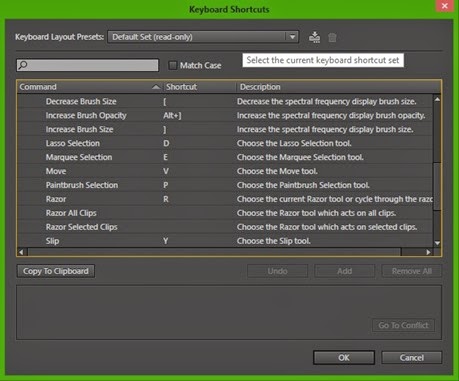Image resolution: width=459 pixels, height=381 pixels.
Task: Click the Shortcut column header
Action: click(199, 87)
